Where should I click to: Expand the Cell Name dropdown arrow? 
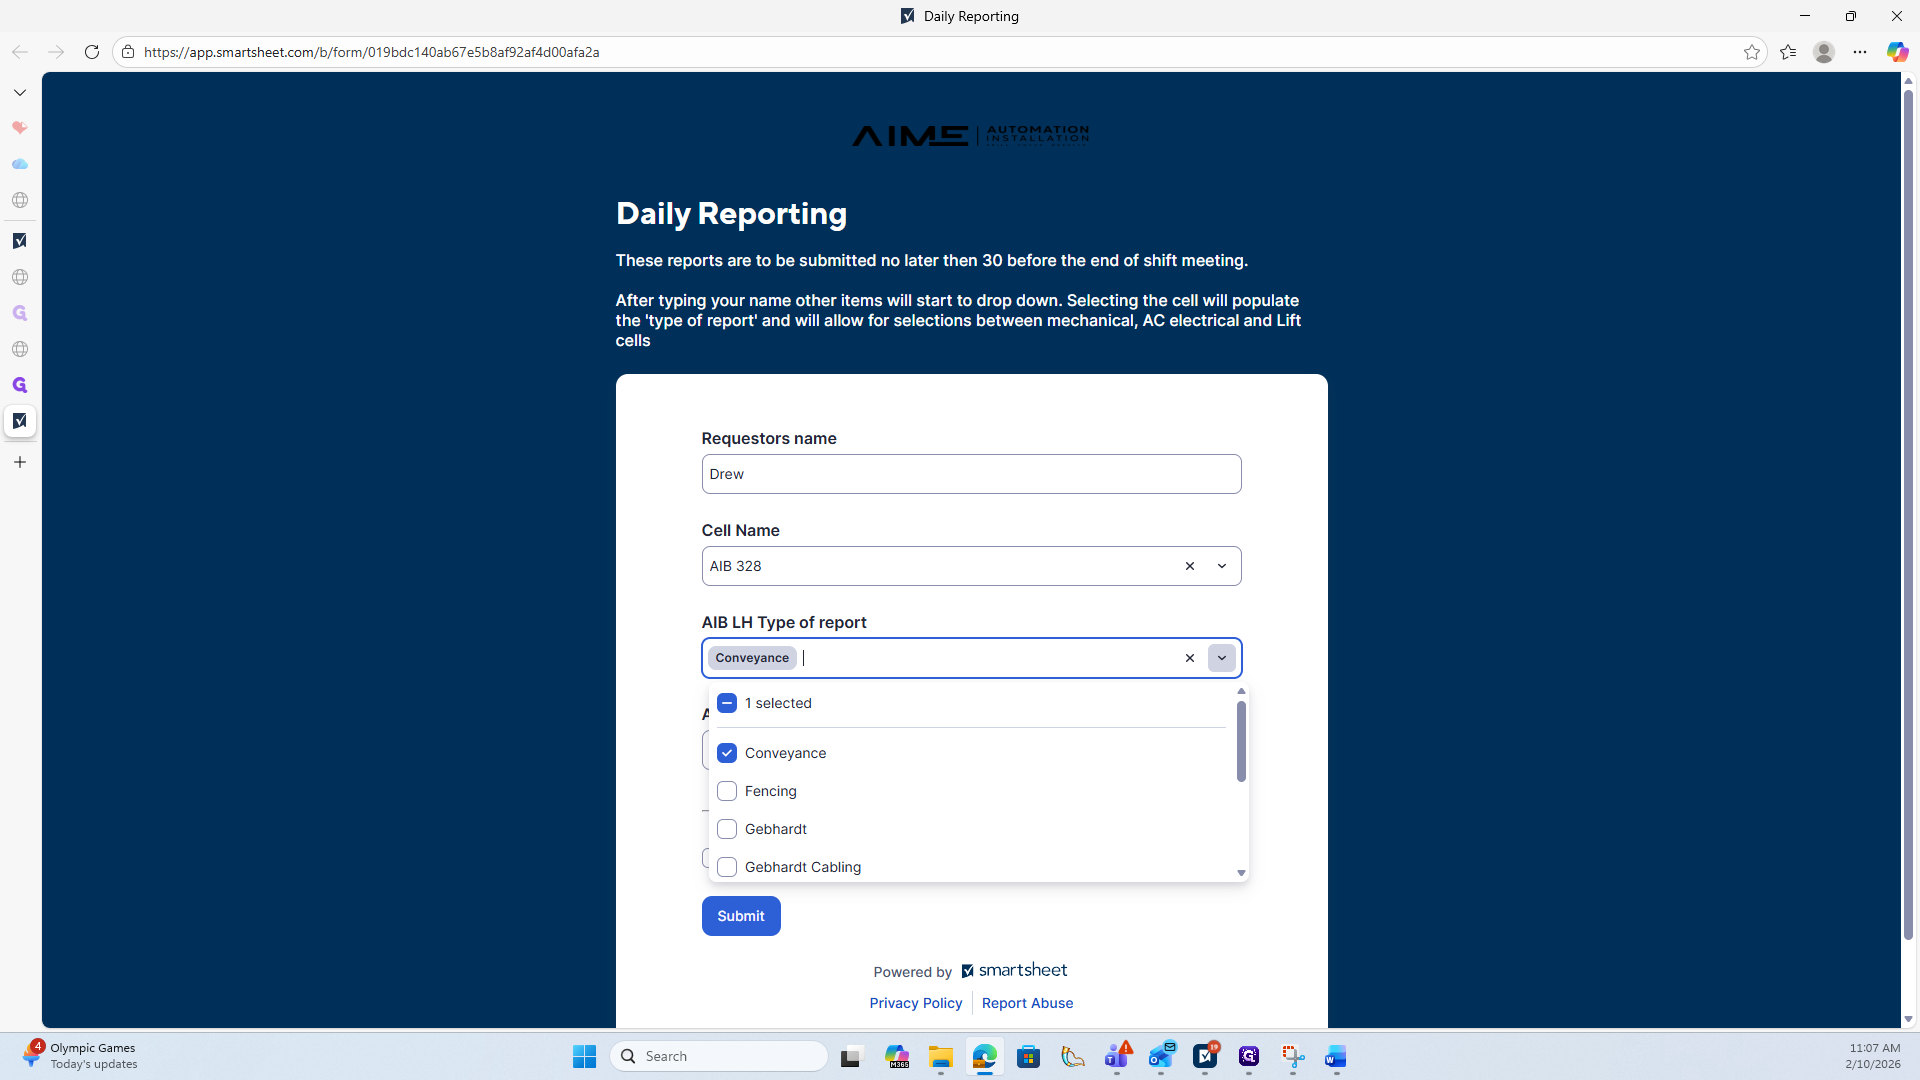tap(1221, 566)
